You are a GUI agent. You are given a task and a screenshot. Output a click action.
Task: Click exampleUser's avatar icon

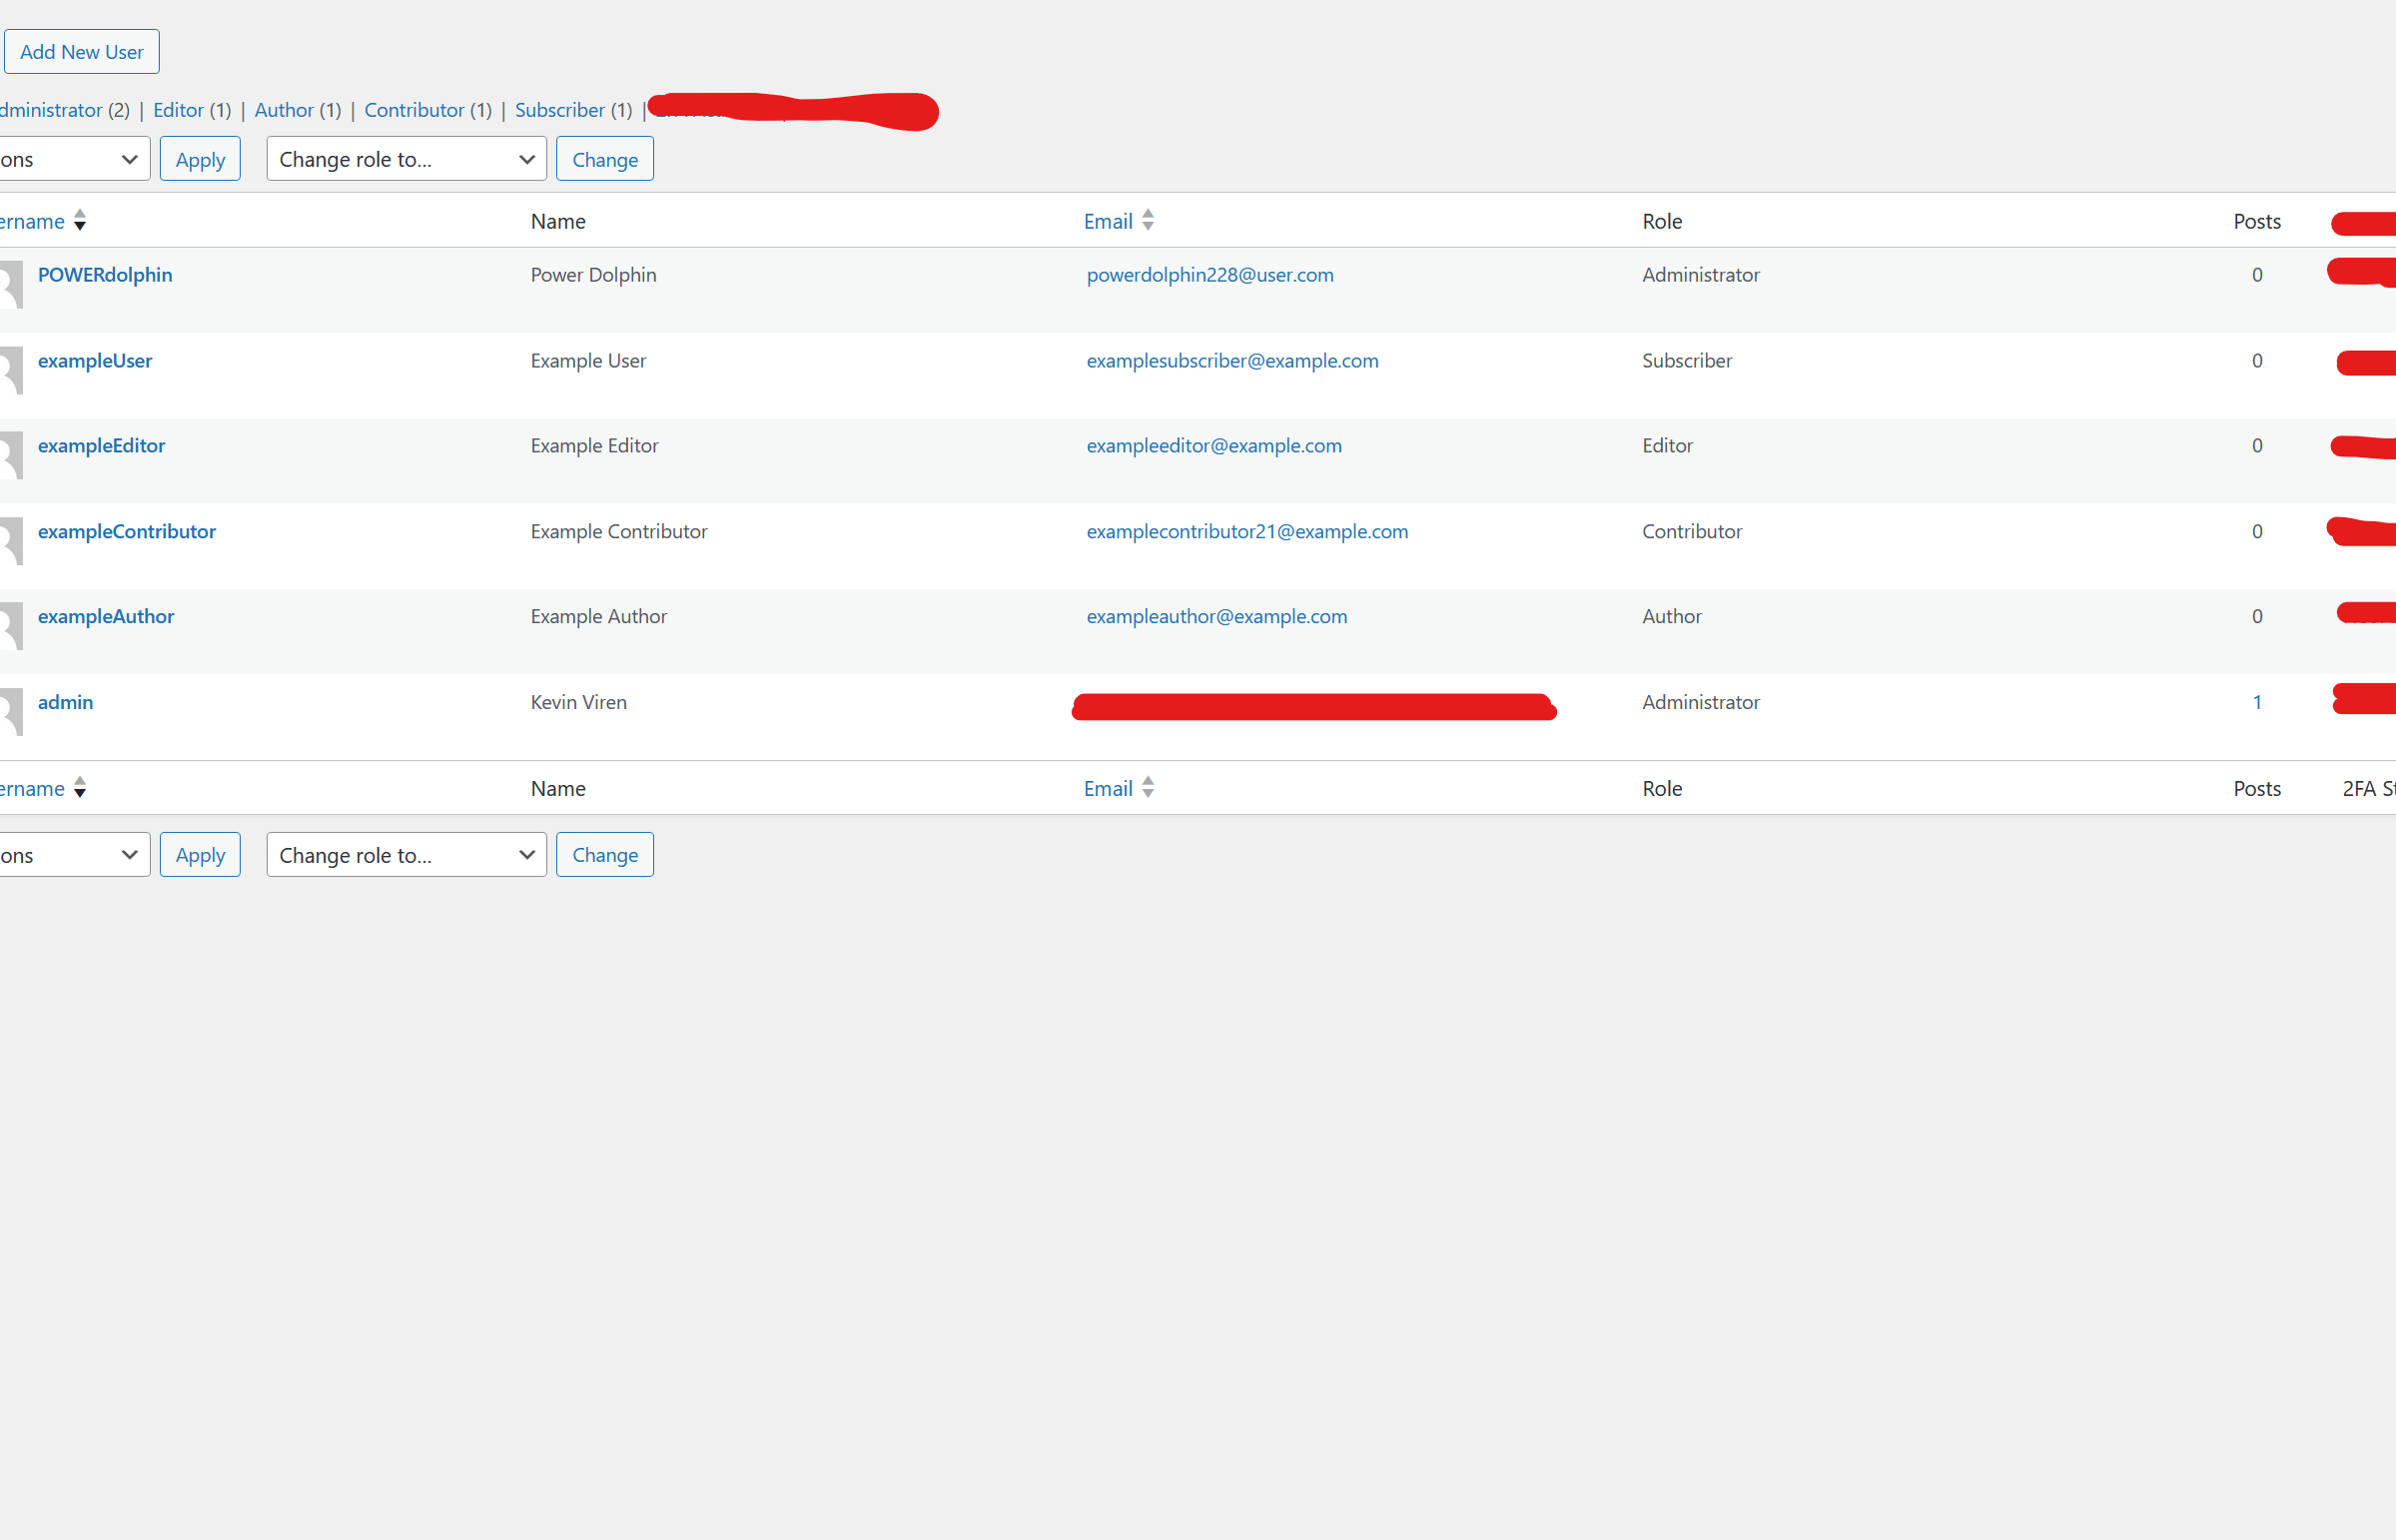(10, 370)
